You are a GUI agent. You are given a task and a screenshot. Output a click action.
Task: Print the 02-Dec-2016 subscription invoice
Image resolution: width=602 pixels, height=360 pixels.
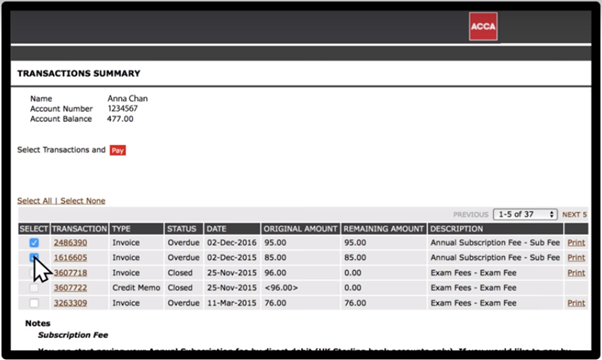pos(576,243)
